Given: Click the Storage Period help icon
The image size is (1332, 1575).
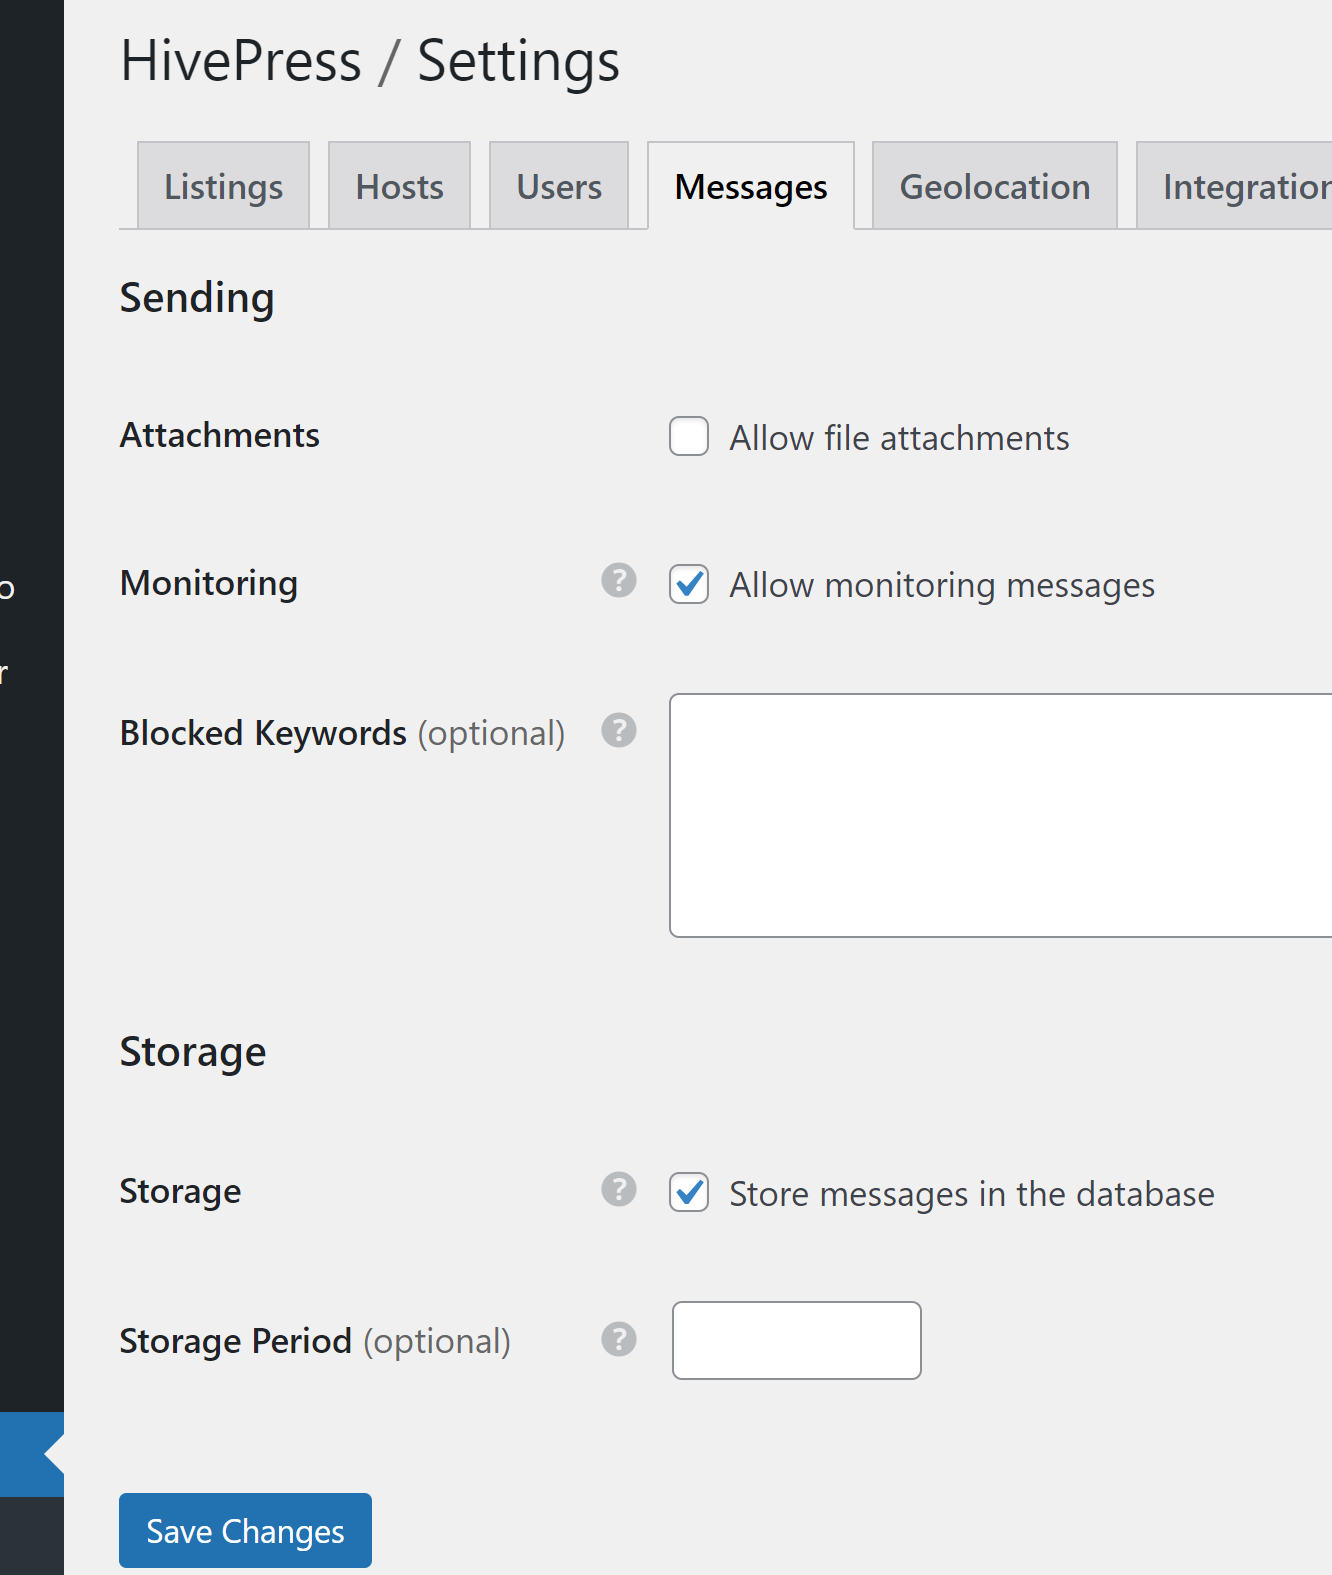Looking at the screenshot, I should click(619, 1339).
